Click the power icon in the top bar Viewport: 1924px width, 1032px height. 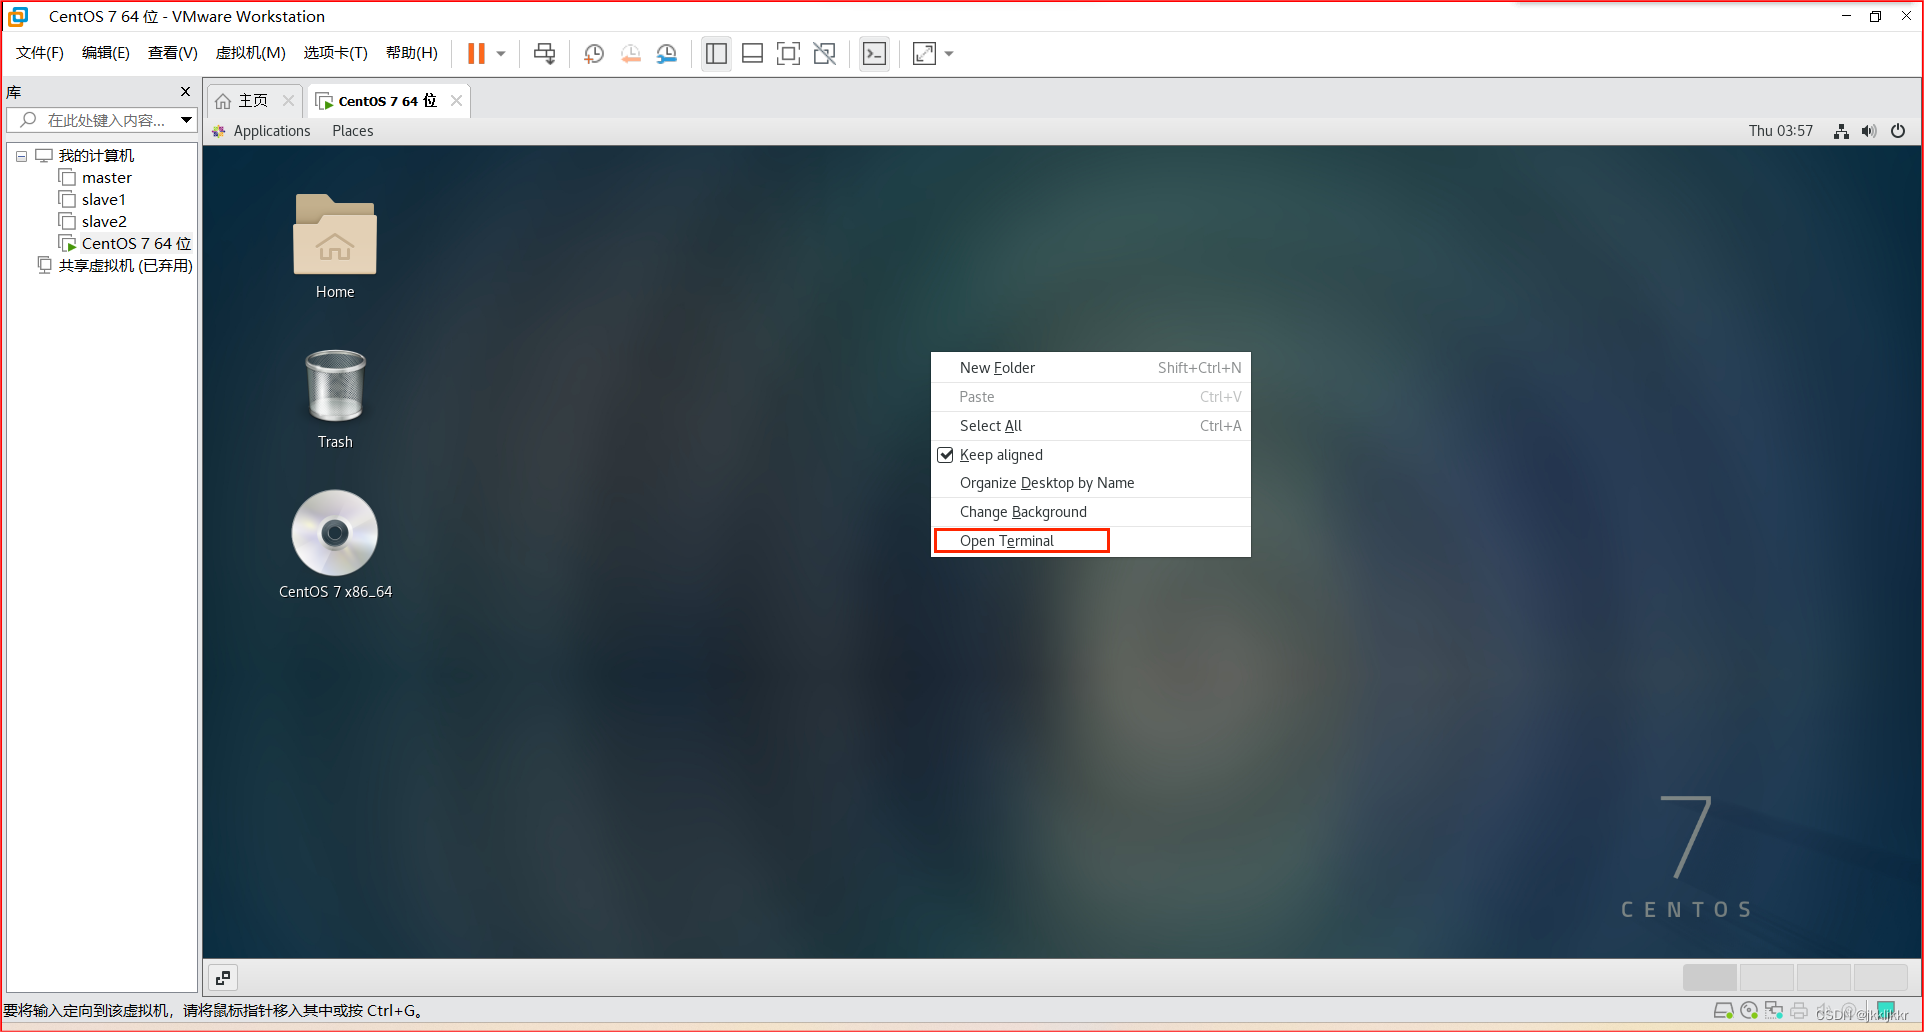tap(1898, 131)
